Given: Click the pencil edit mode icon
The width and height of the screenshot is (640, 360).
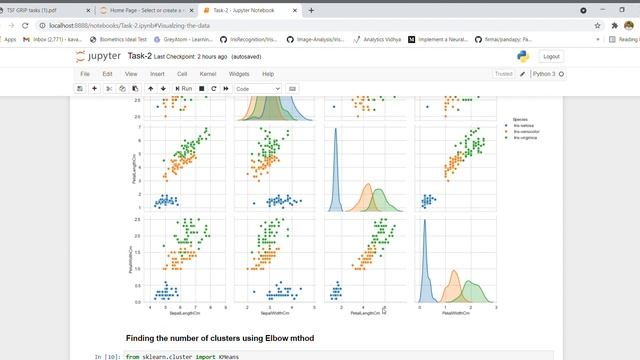Looking at the screenshot, I should pyautogui.click(x=522, y=74).
